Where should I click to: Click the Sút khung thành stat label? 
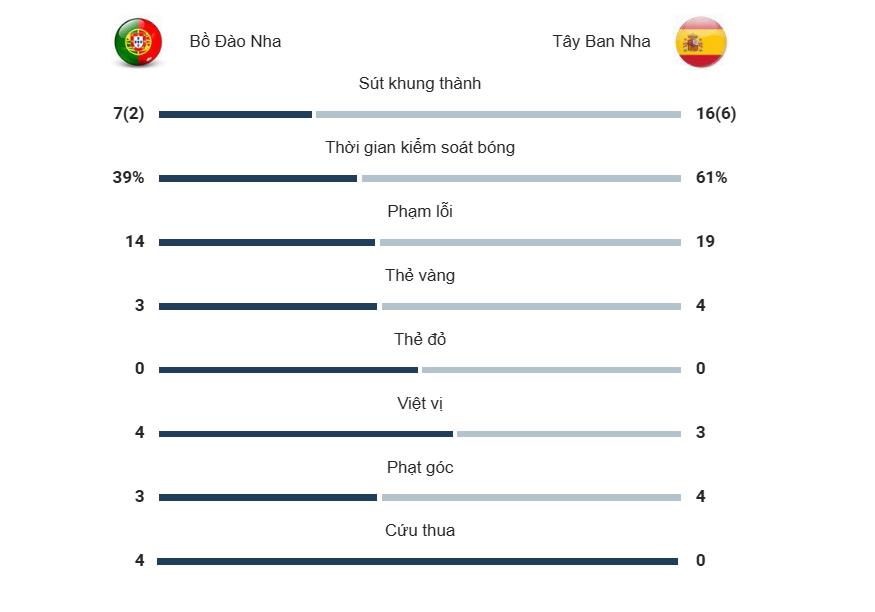pyautogui.click(x=420, y=84)
